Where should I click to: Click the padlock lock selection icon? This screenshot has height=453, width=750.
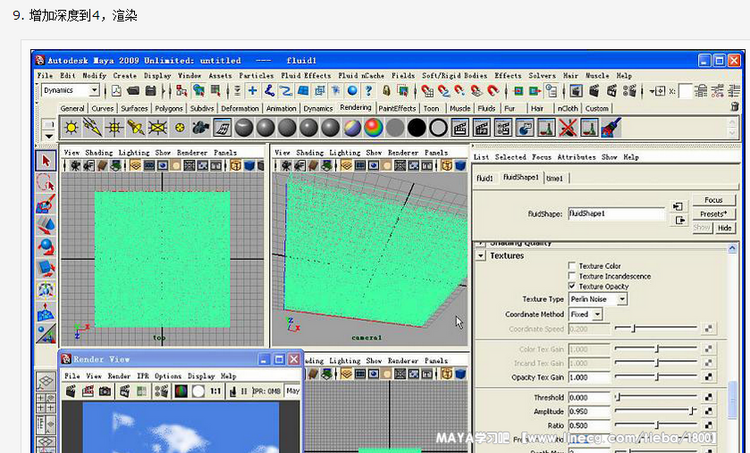[x=386, y=90]
